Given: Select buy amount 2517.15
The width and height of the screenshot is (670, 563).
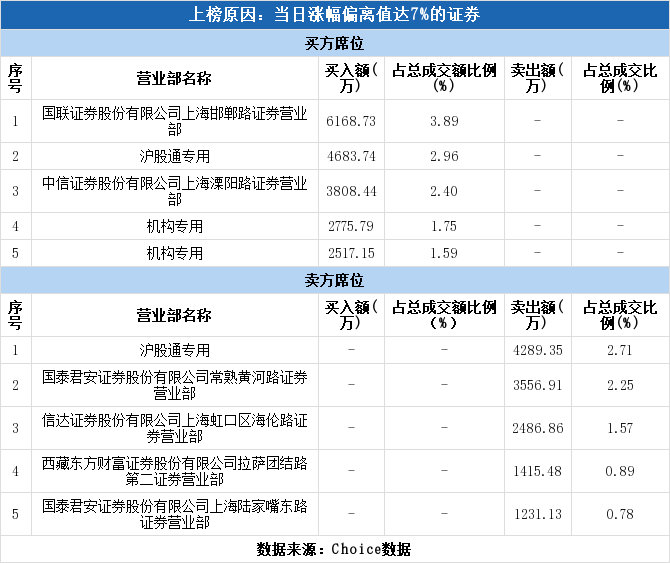Looking at the screenshot, I should click(351, 254).
